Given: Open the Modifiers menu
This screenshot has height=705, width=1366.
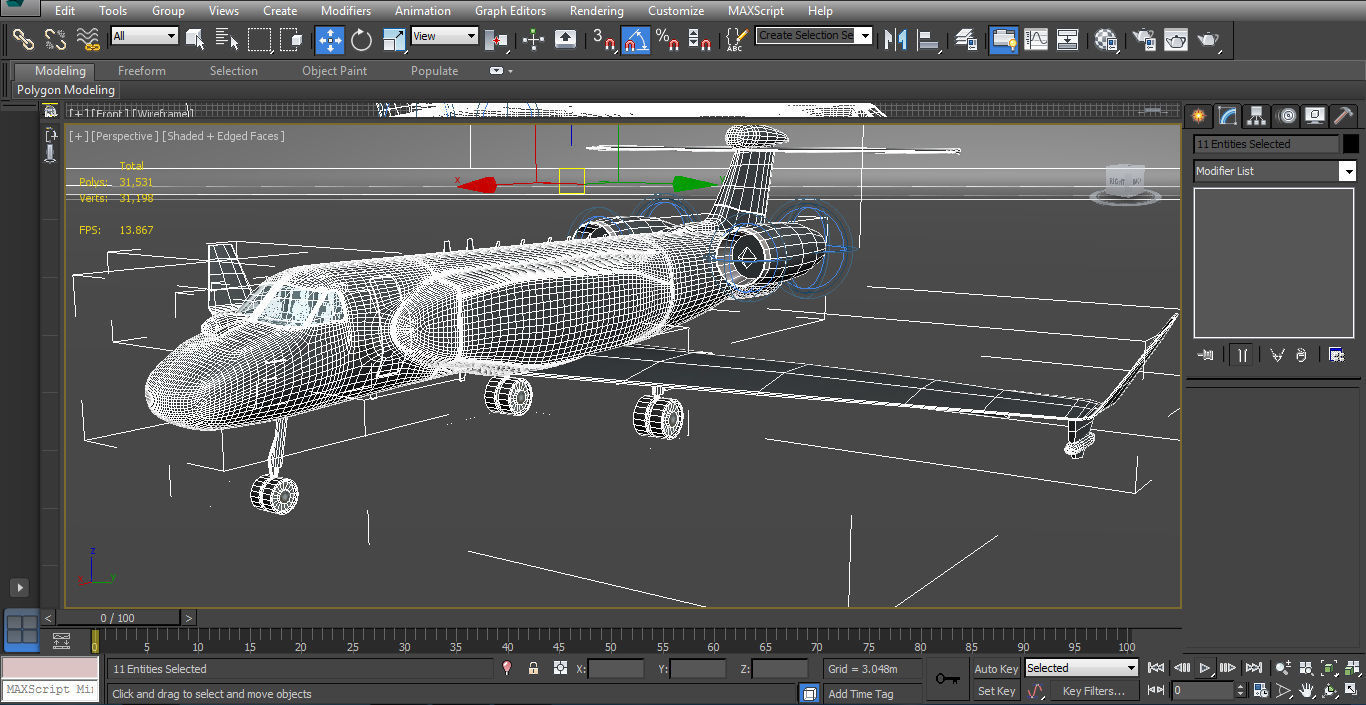Looking at the screenshot, I should click(x=346, y=11).
